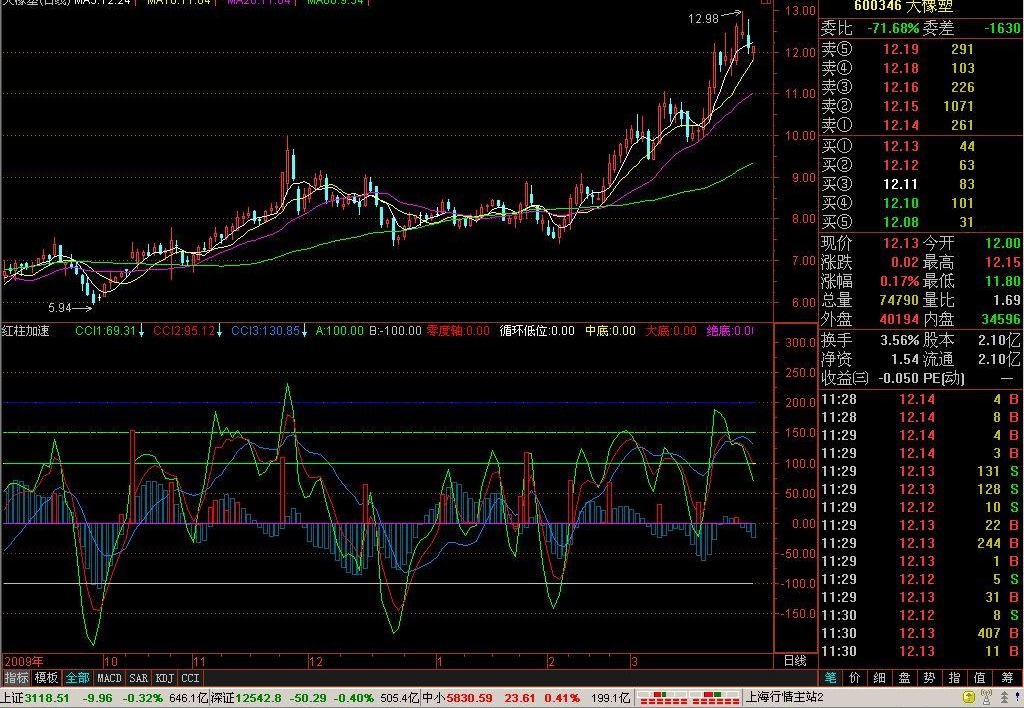The width and height of the screenshot is (1024, 708).
Task: Click the CCI2:95.12 indicator value
Action: point(184,330)
